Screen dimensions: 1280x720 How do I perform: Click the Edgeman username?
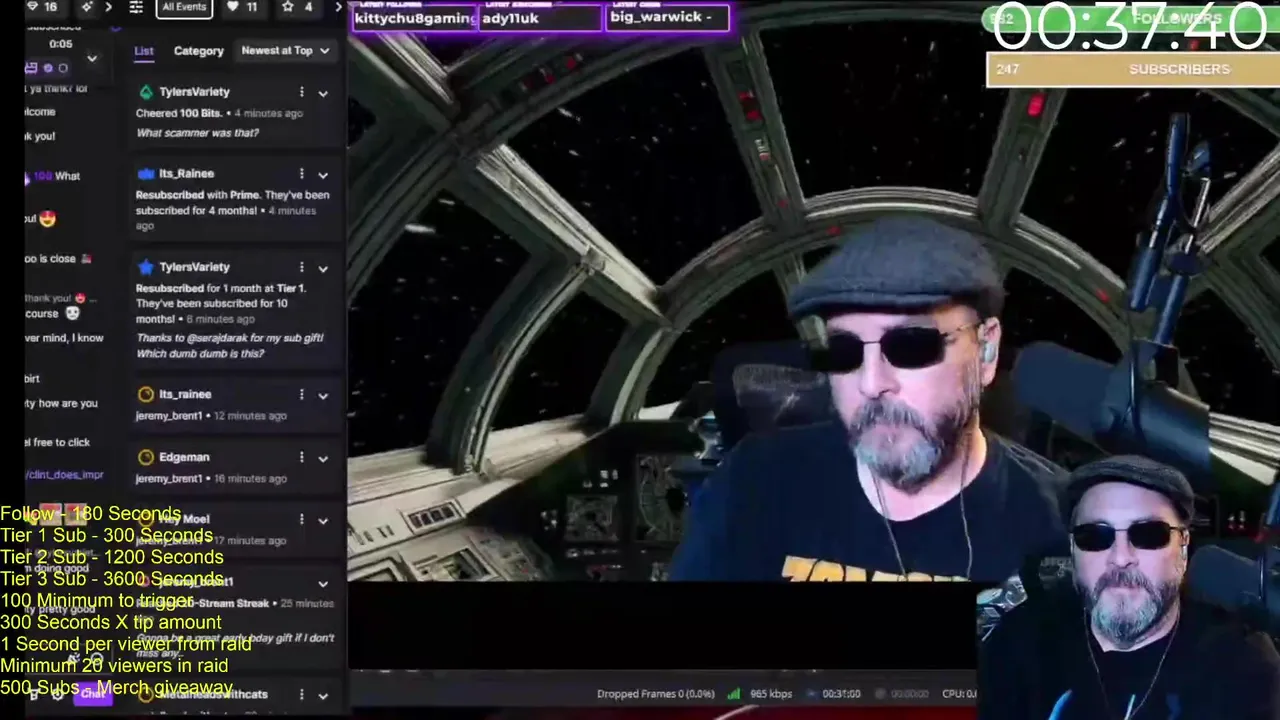click(184, 457)
